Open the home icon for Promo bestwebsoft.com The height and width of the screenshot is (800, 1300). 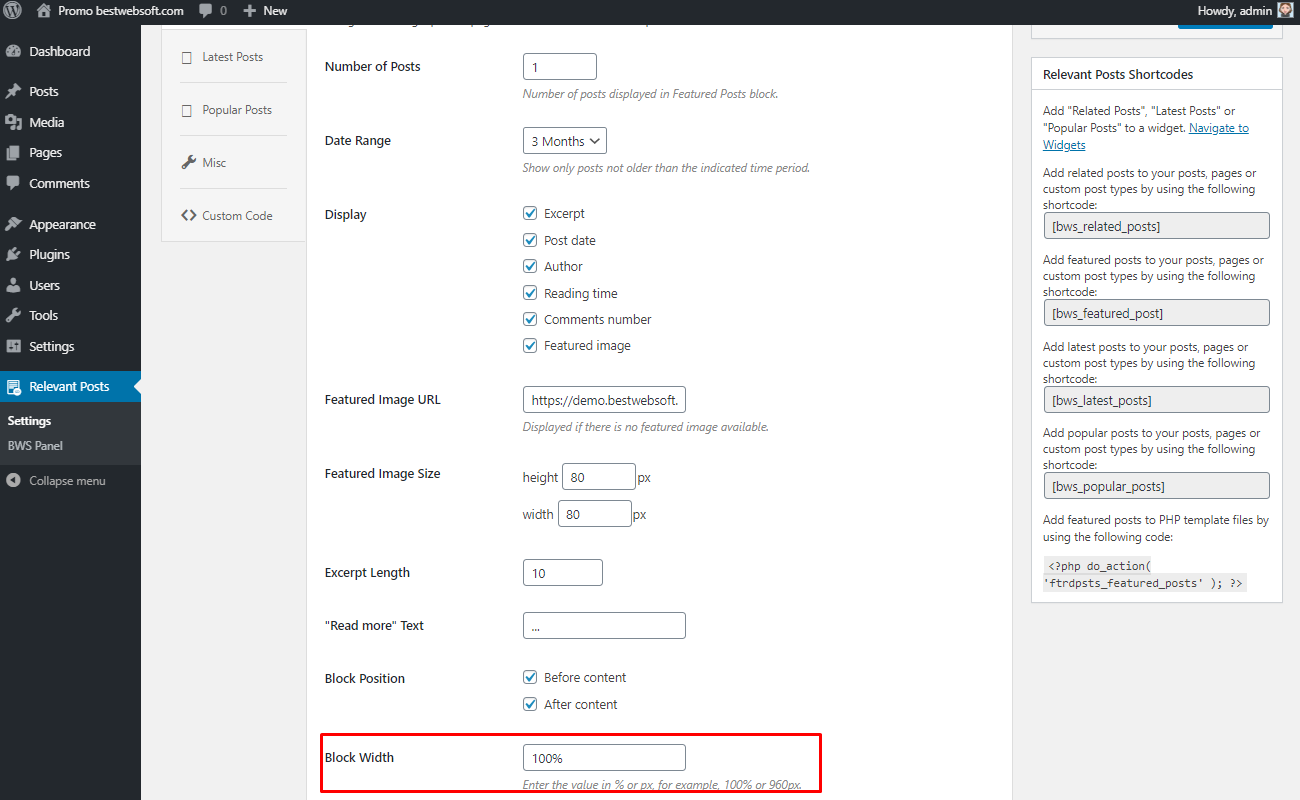pyautogui.click(x=43, y=11)
